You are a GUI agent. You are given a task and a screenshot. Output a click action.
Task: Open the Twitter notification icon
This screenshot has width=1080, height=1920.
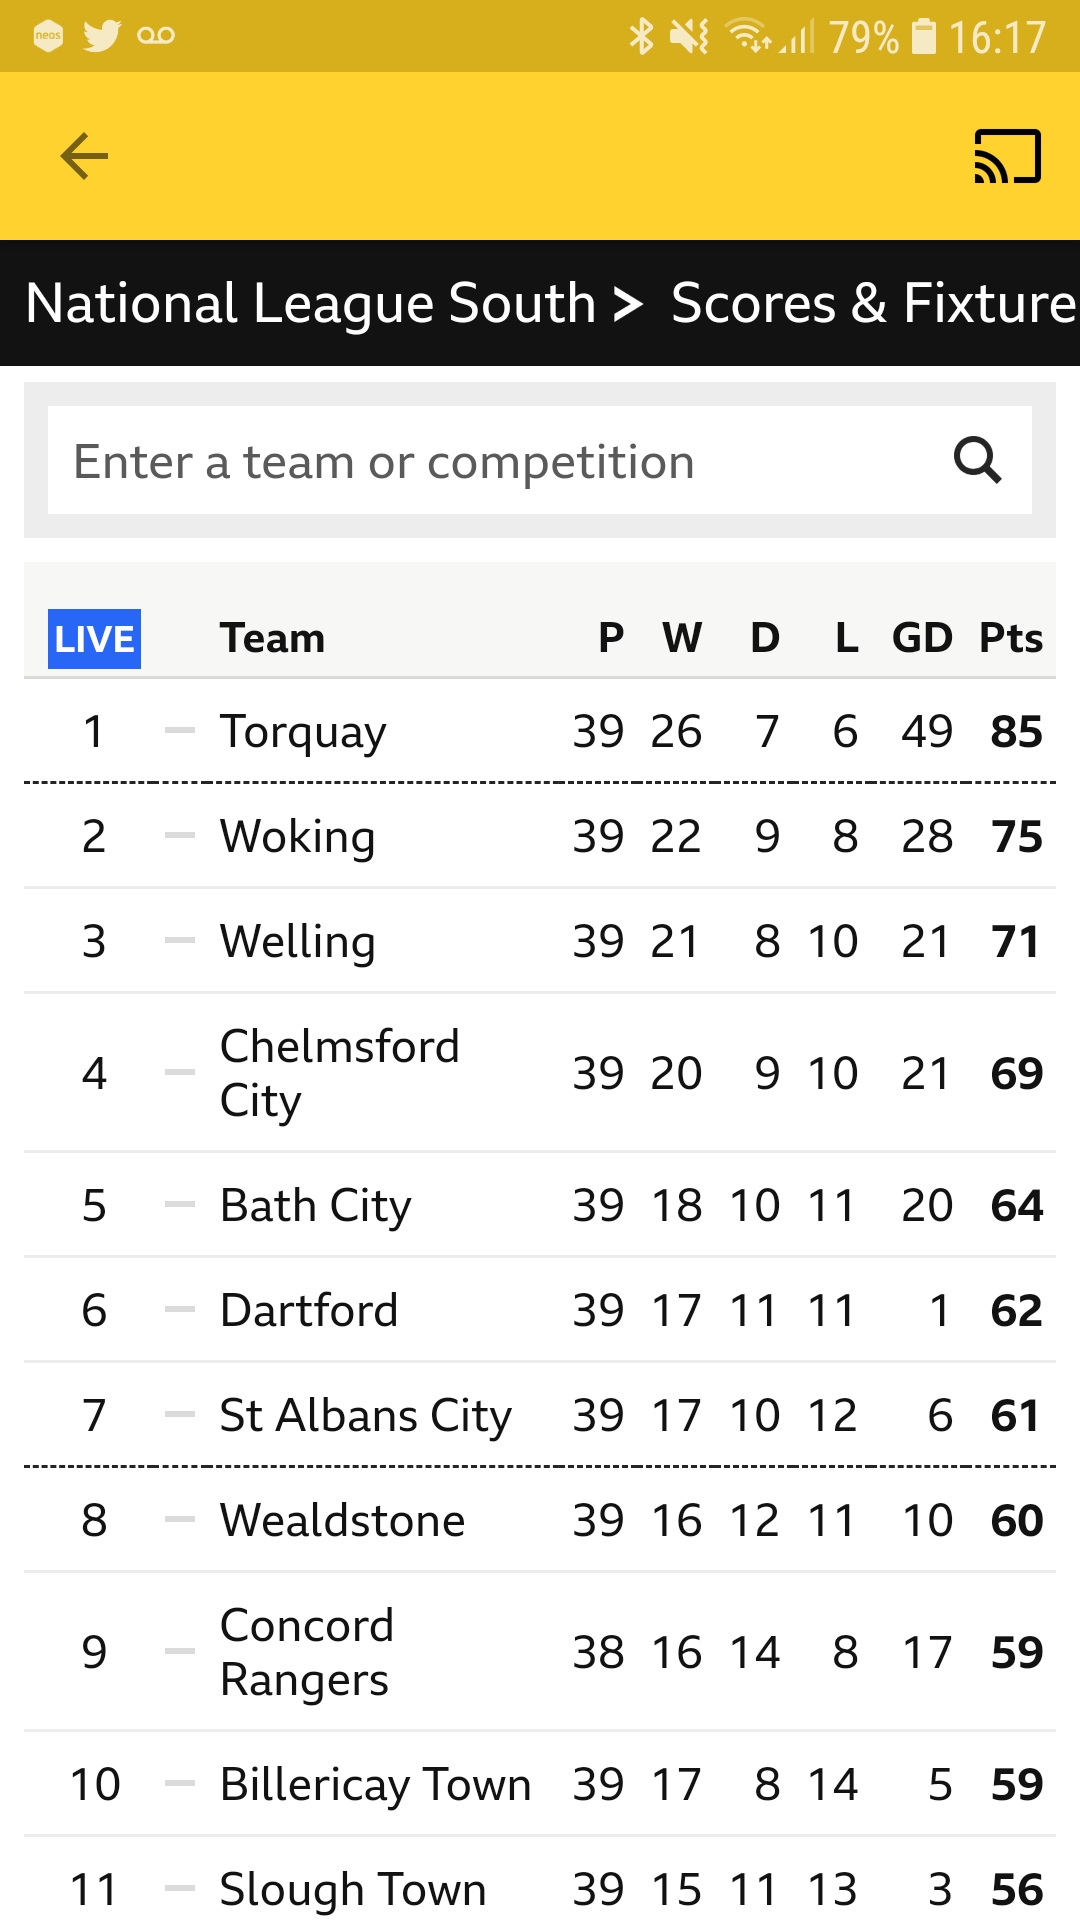(102, 36)
